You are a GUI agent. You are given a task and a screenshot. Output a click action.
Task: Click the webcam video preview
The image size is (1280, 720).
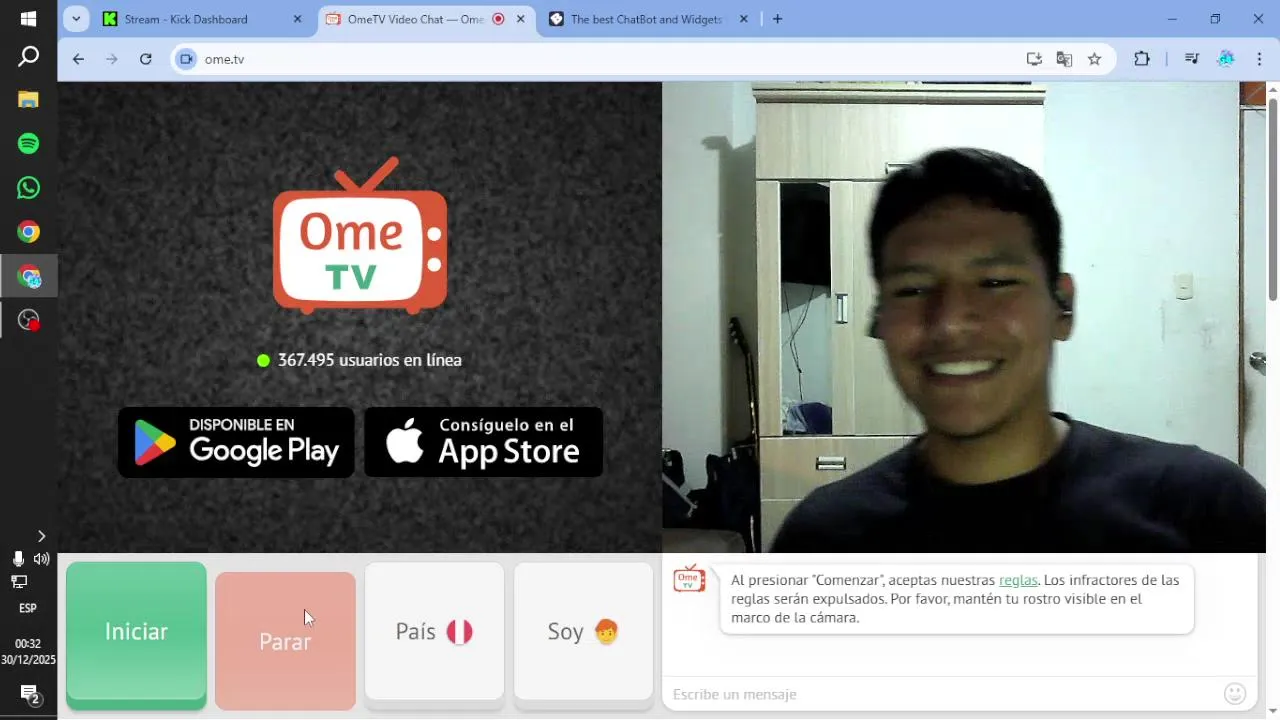[964, 317]
